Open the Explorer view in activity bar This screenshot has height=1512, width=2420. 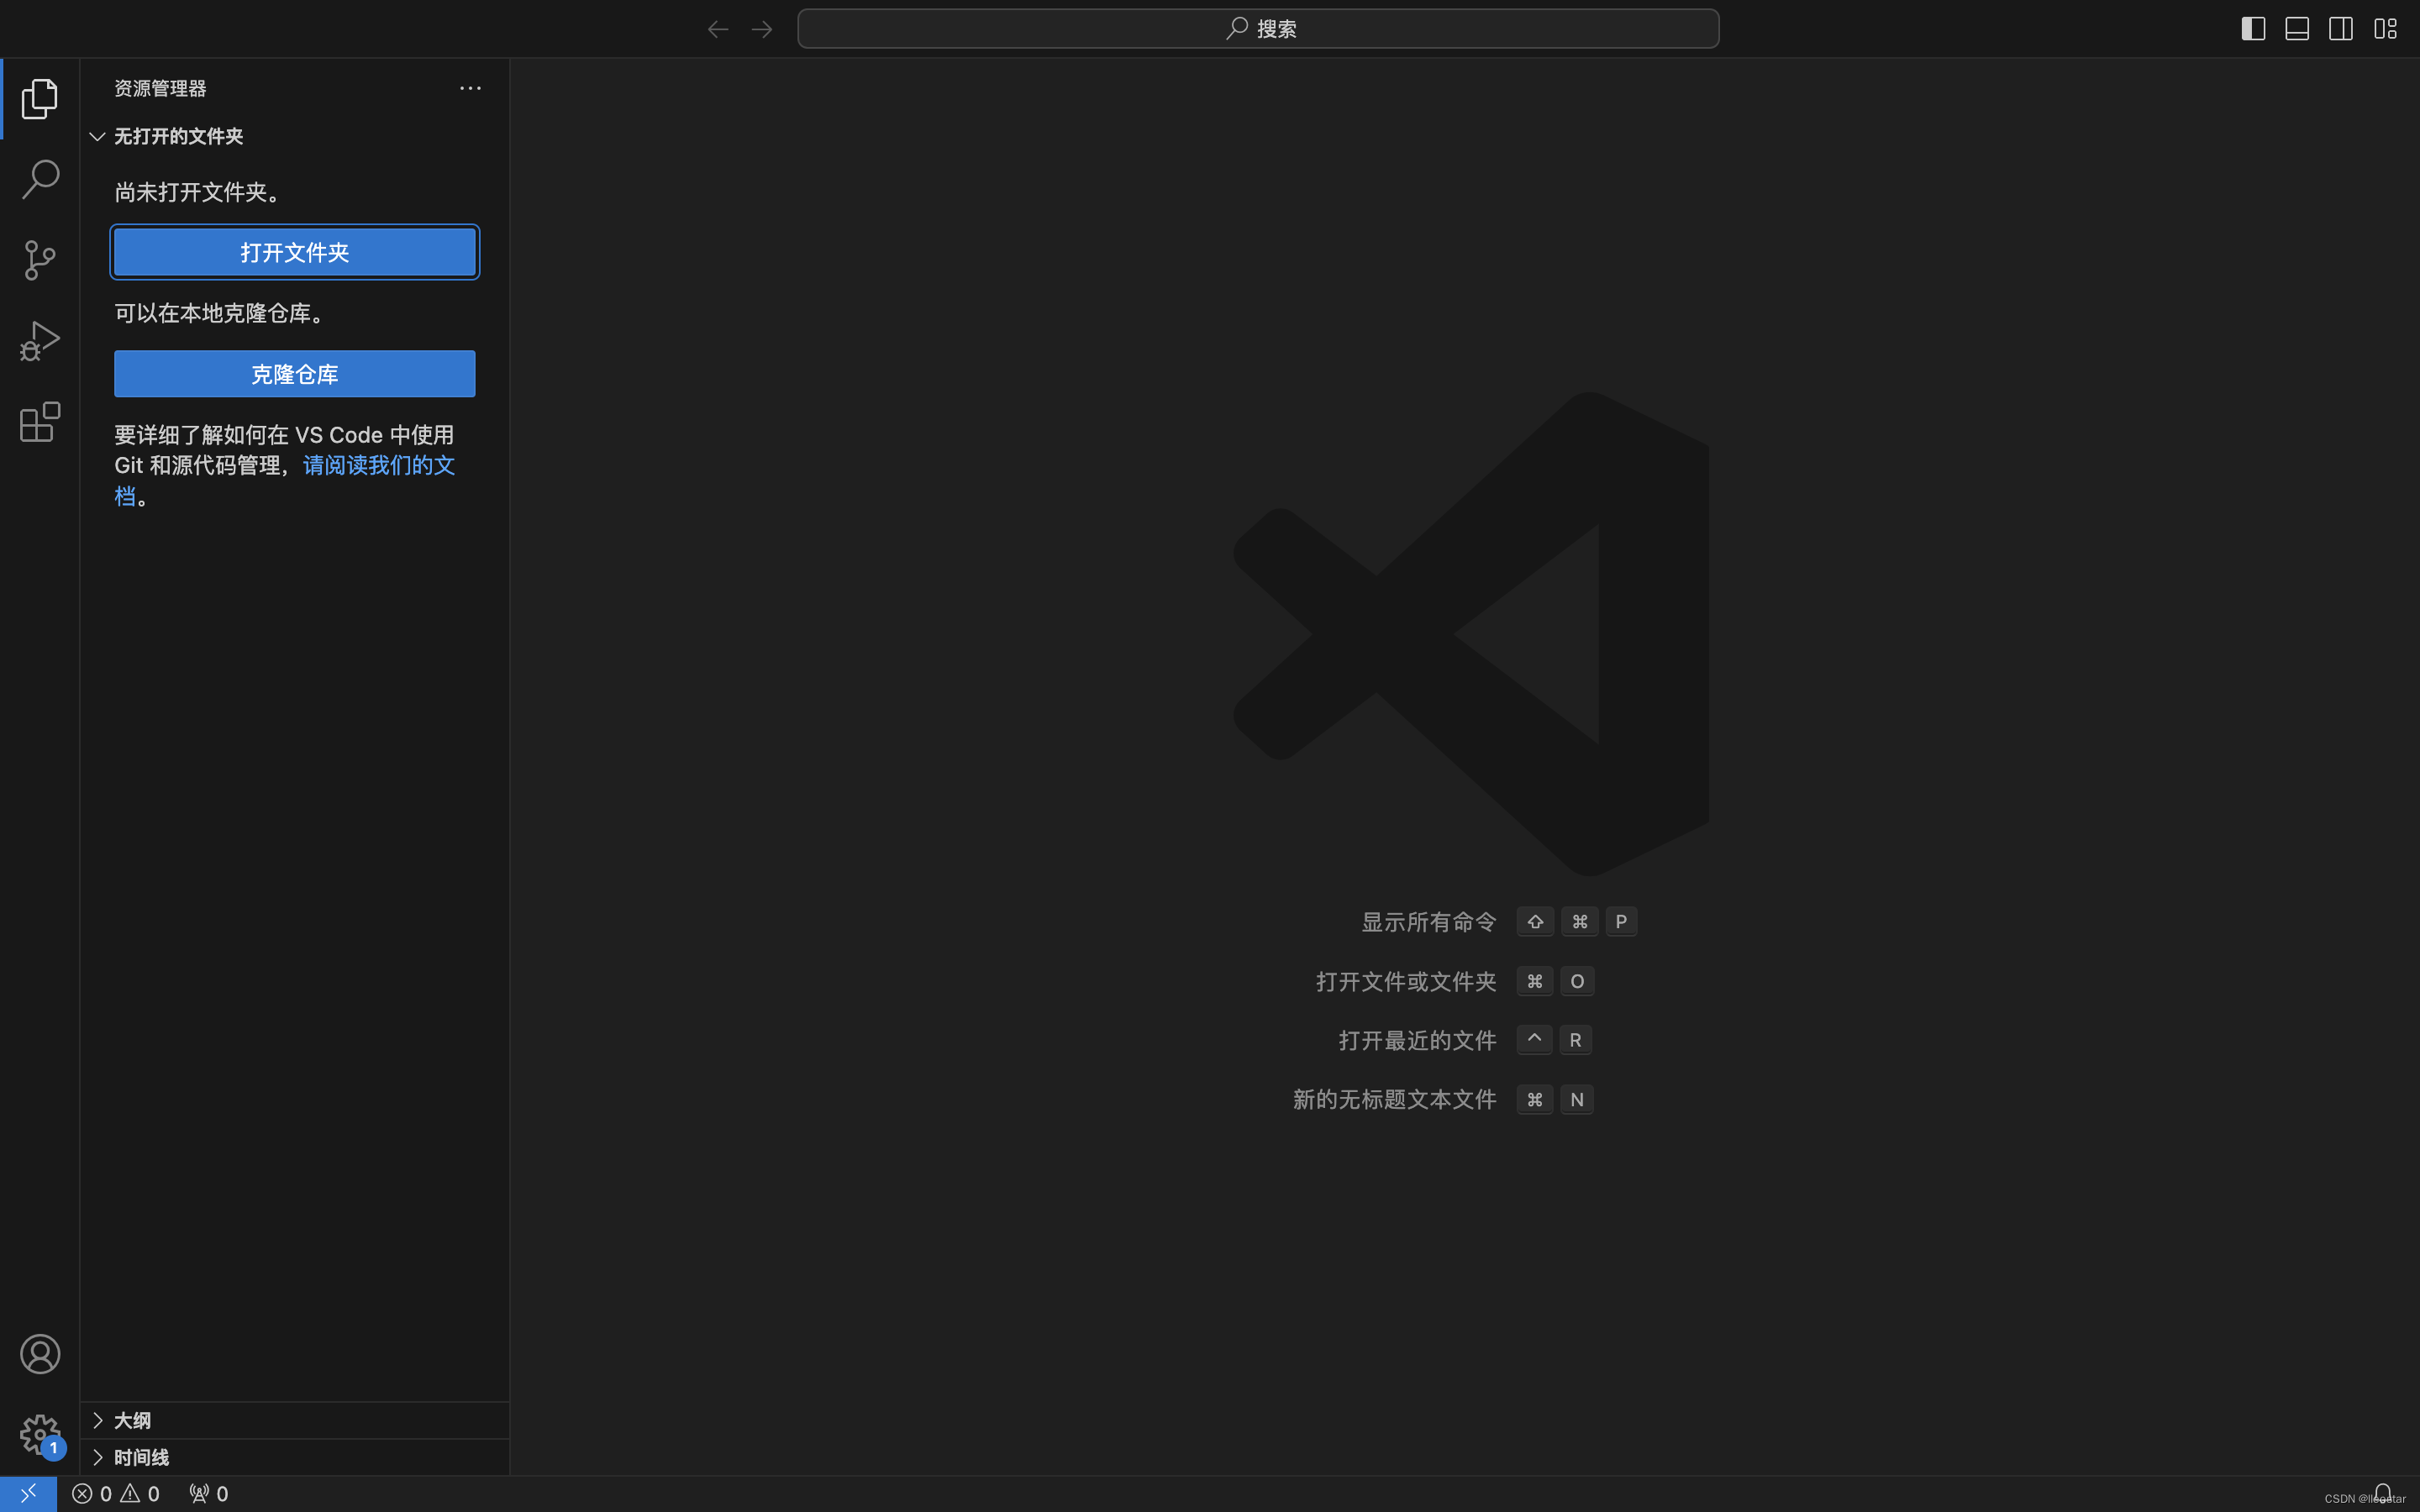pos(40,98)
